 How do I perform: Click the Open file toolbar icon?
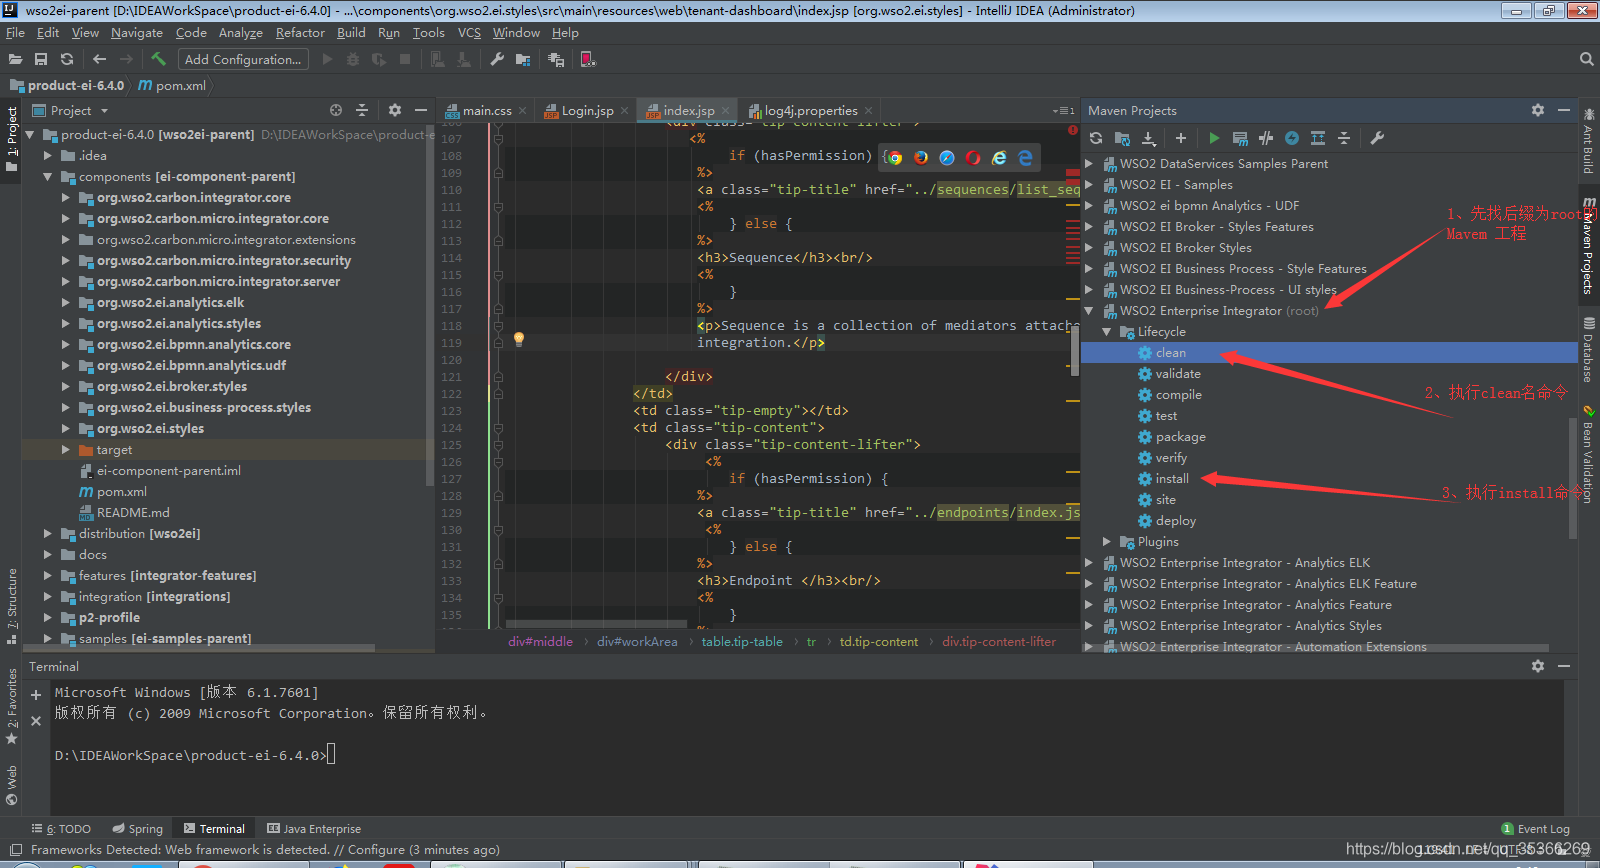[15, 60]
